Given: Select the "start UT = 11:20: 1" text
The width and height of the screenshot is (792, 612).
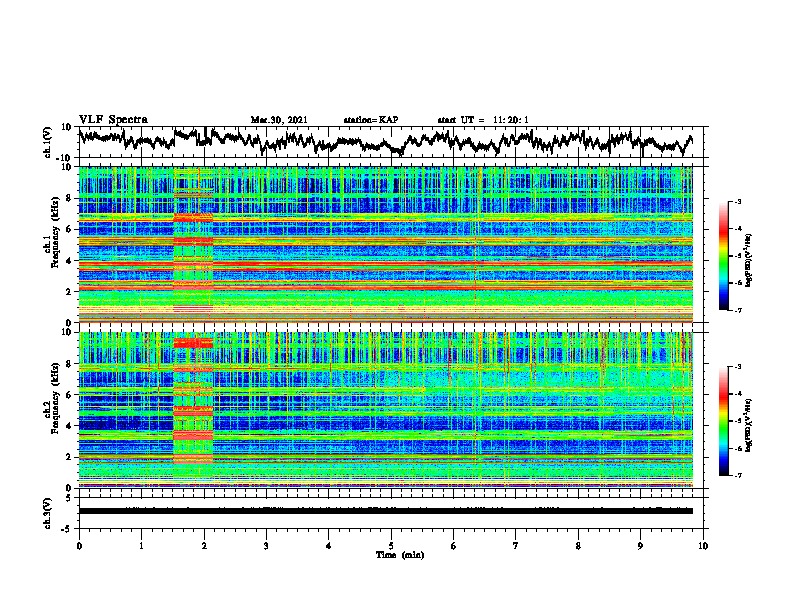Looking at the screenshot, I should 483,120.
